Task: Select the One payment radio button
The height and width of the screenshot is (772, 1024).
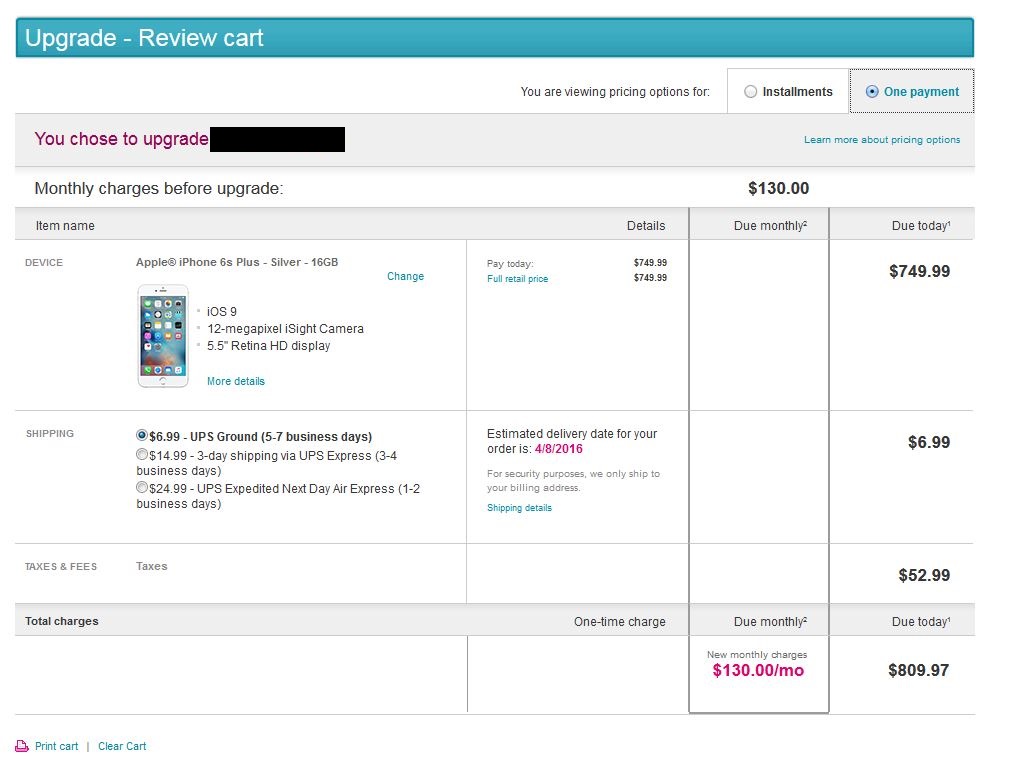Action: tap(872, 92)
